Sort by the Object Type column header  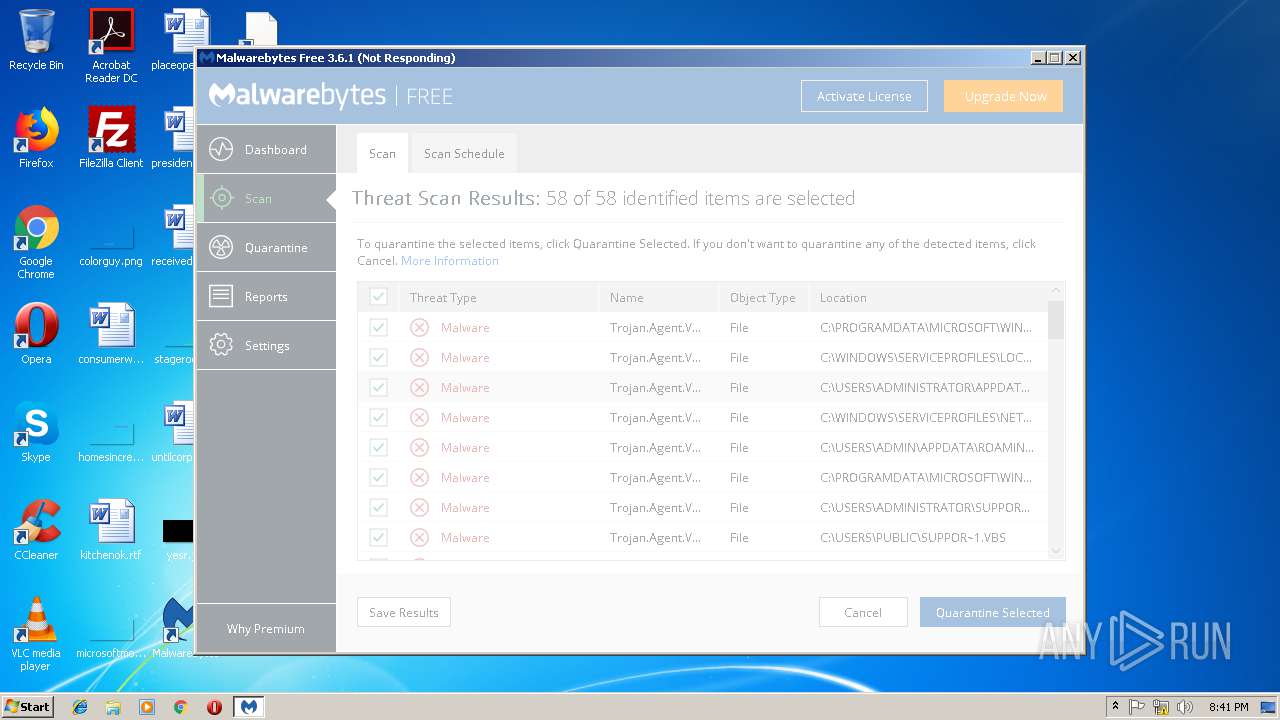tap(763, 298)
